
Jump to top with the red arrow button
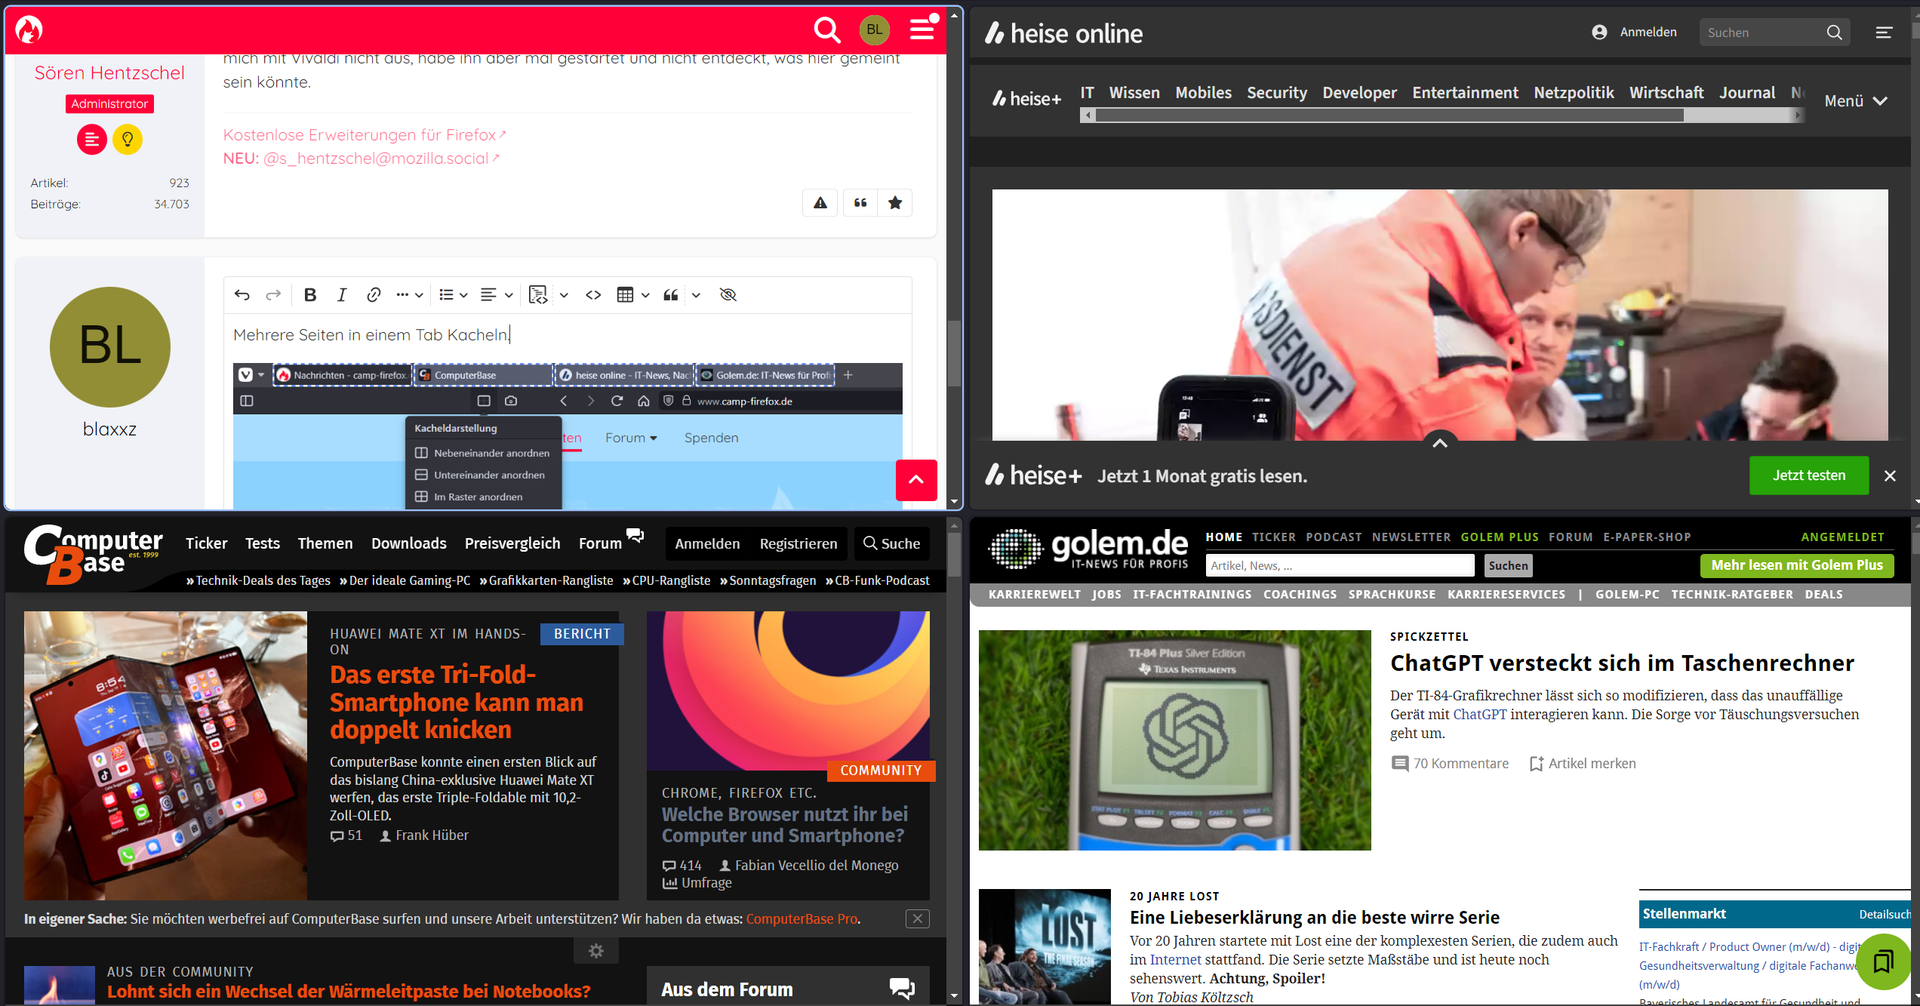pyautogui.click(x=916, y=480)
